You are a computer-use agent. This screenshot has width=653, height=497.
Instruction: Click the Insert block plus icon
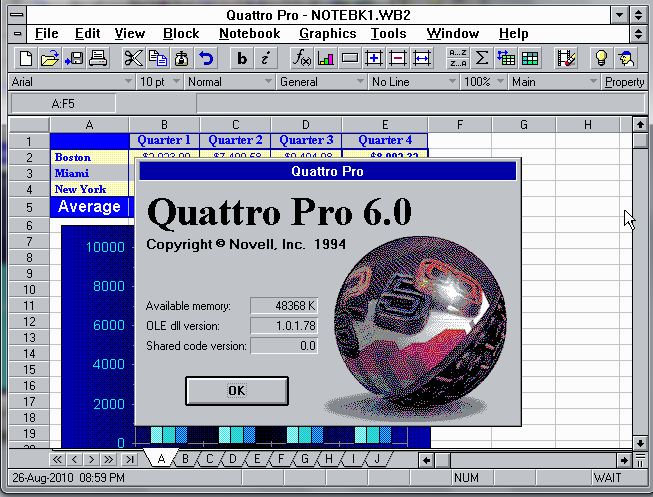click(374, 58)
